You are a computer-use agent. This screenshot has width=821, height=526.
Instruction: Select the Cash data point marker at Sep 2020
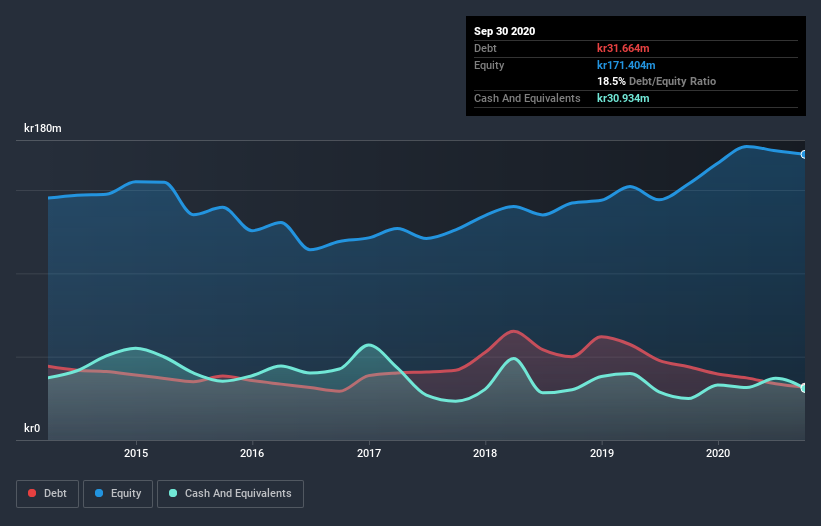tap(804, 388)
